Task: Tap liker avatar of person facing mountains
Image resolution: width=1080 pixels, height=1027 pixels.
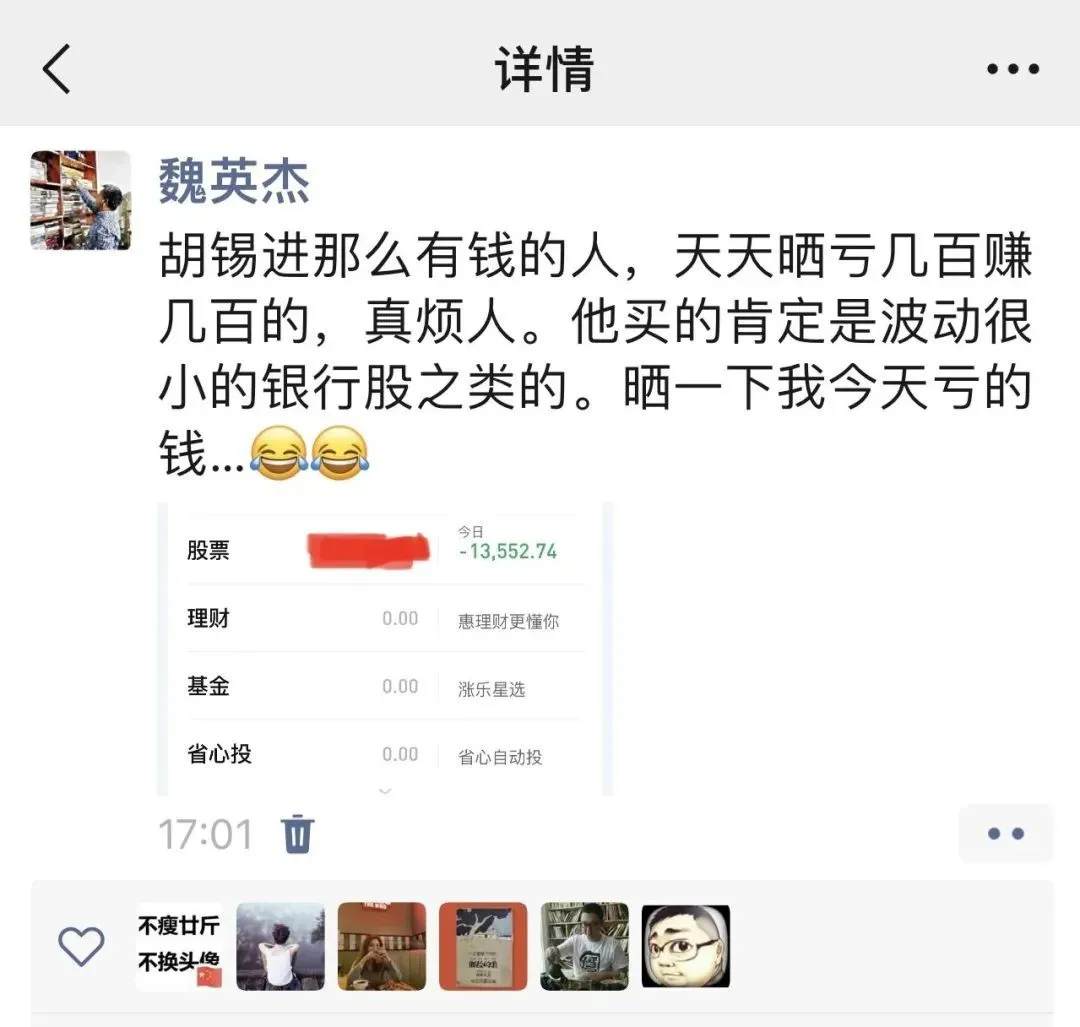Action: click(x=280, y=946)
